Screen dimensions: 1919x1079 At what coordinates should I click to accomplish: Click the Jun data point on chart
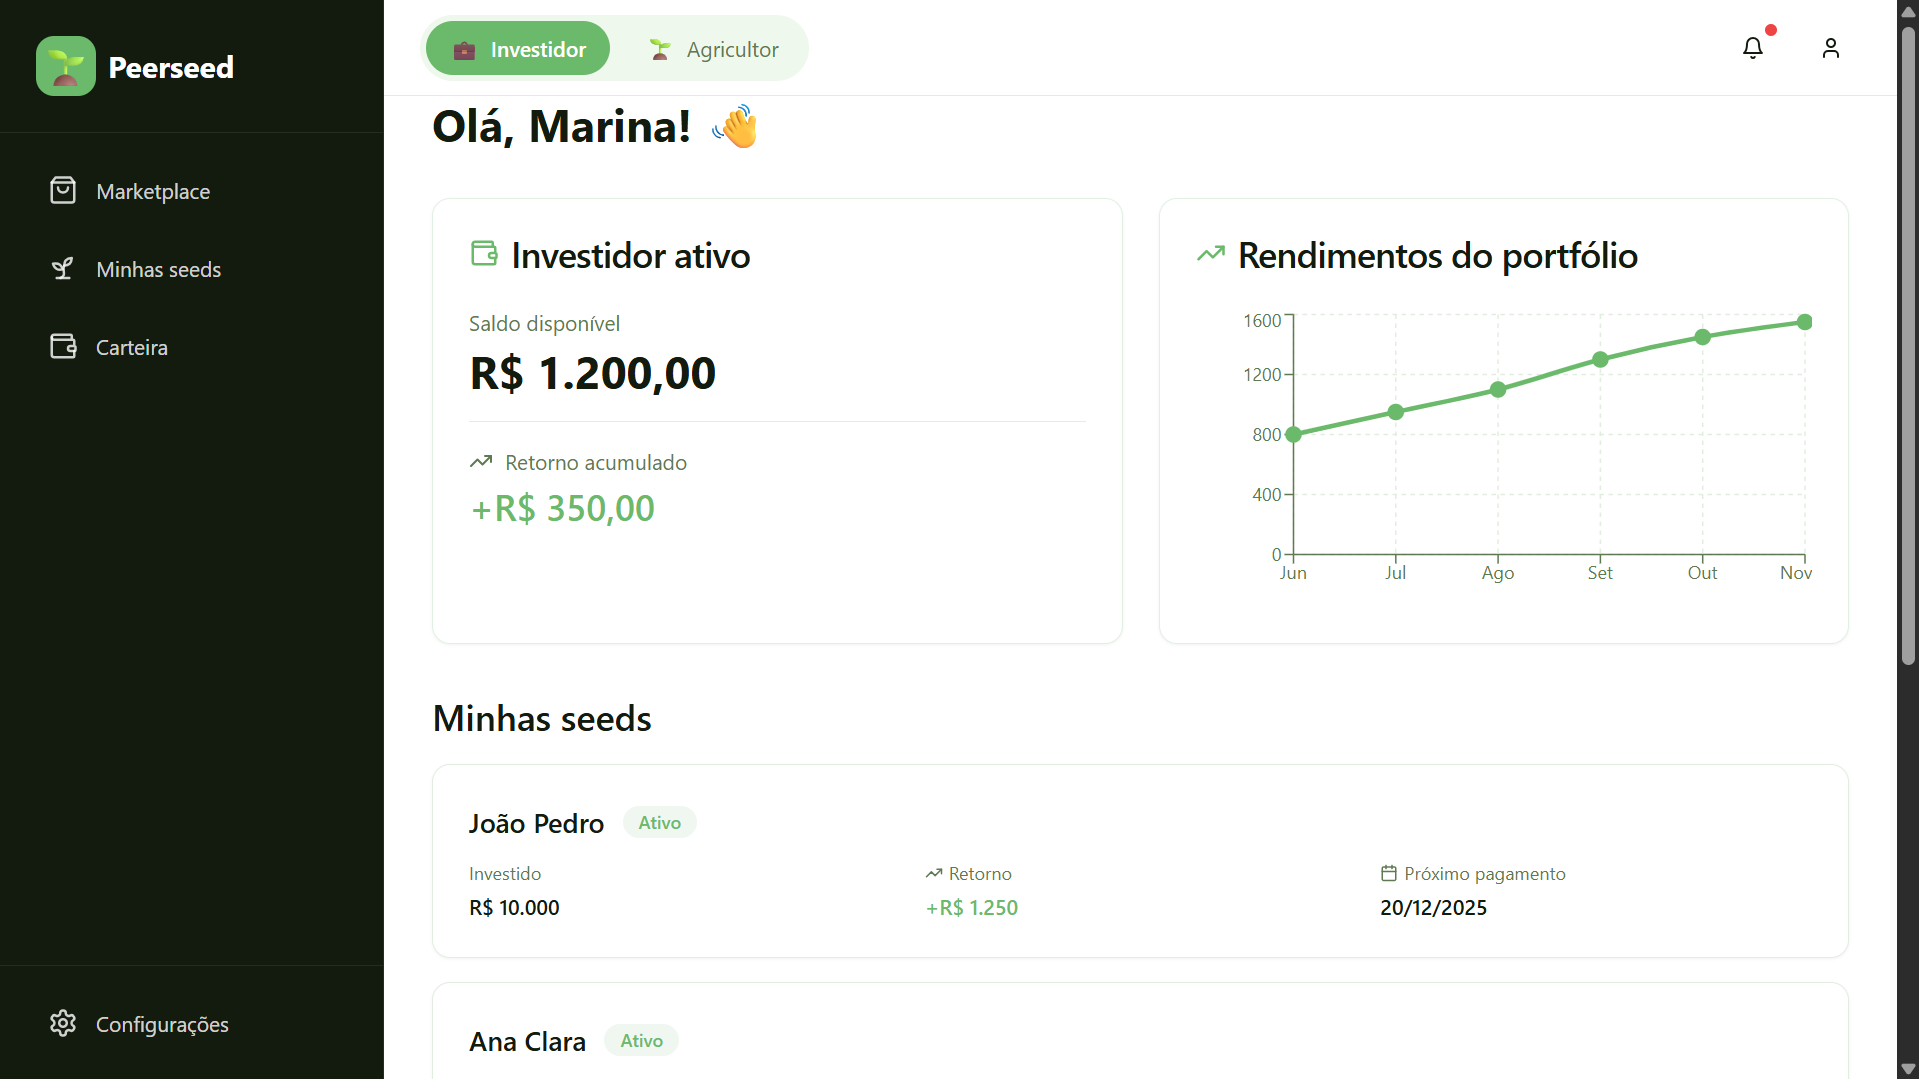[x=1293, y=434]
